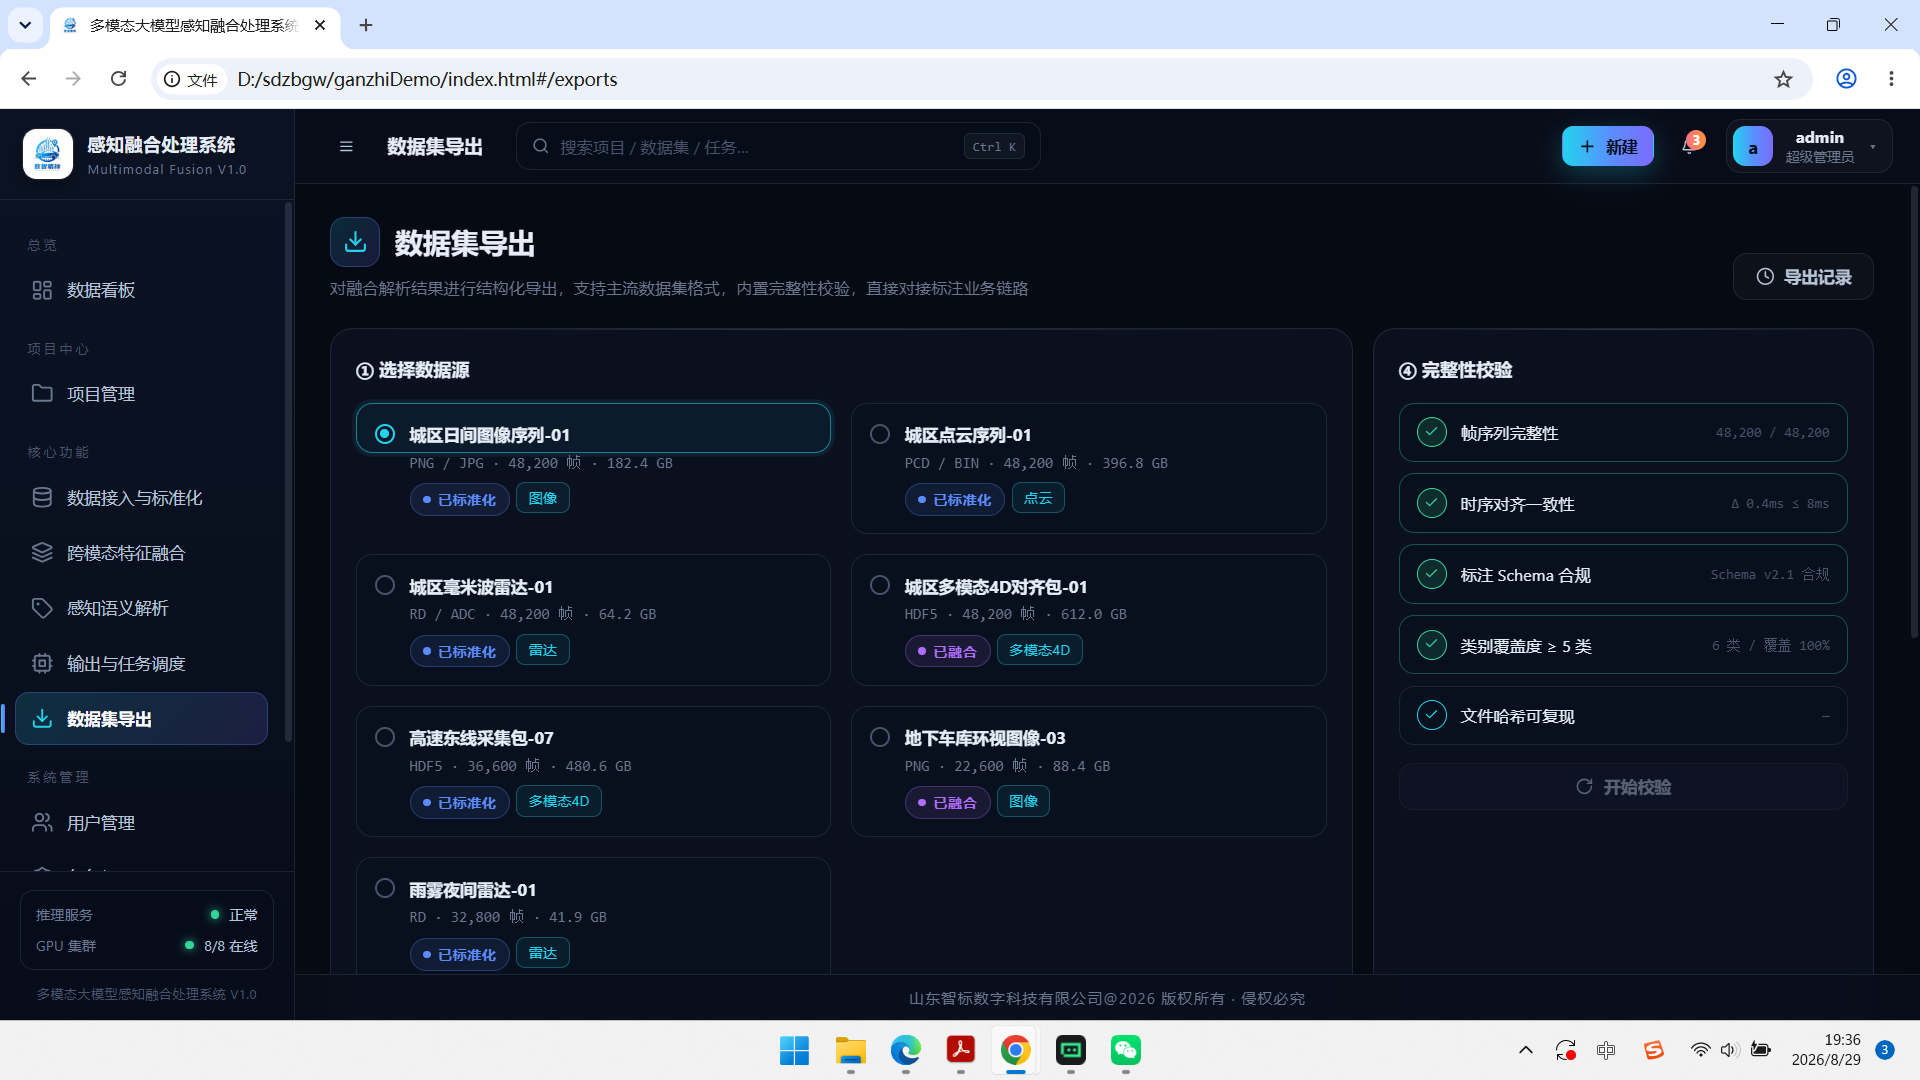Open WeChat from the taskbar

[1126, 1050]
